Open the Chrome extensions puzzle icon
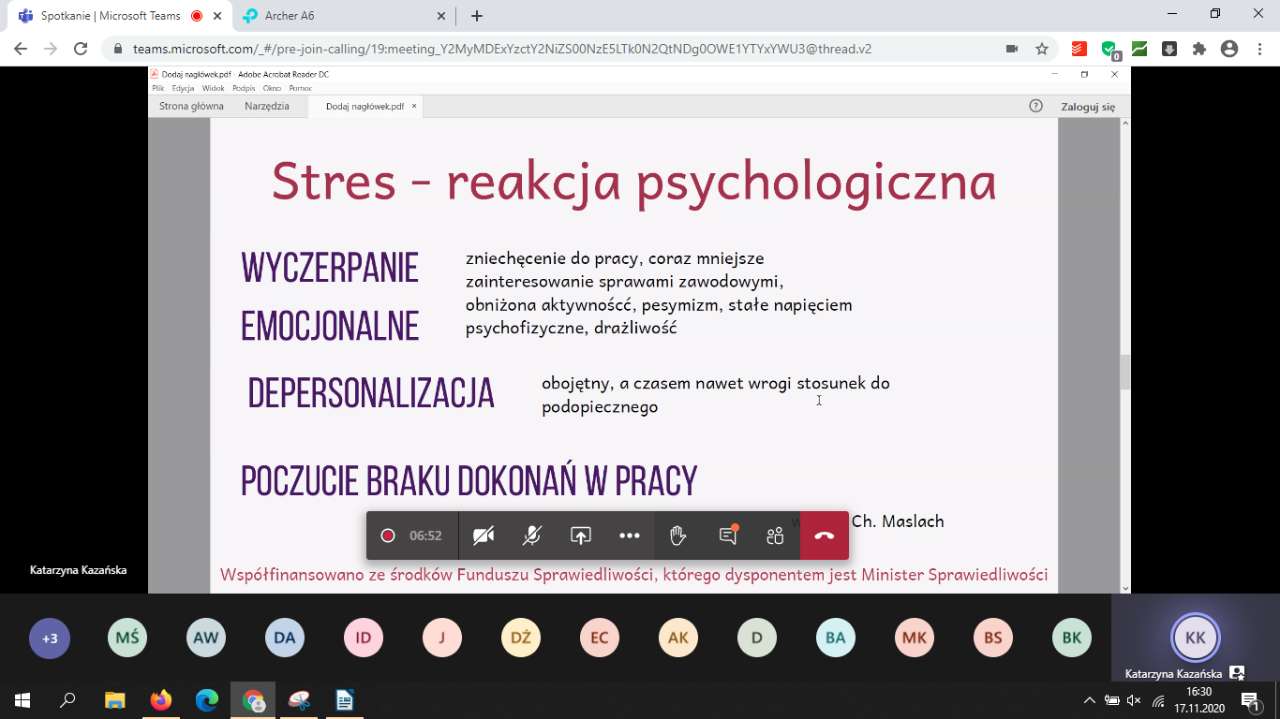The image size is (1280, 719). (1199, 48)
